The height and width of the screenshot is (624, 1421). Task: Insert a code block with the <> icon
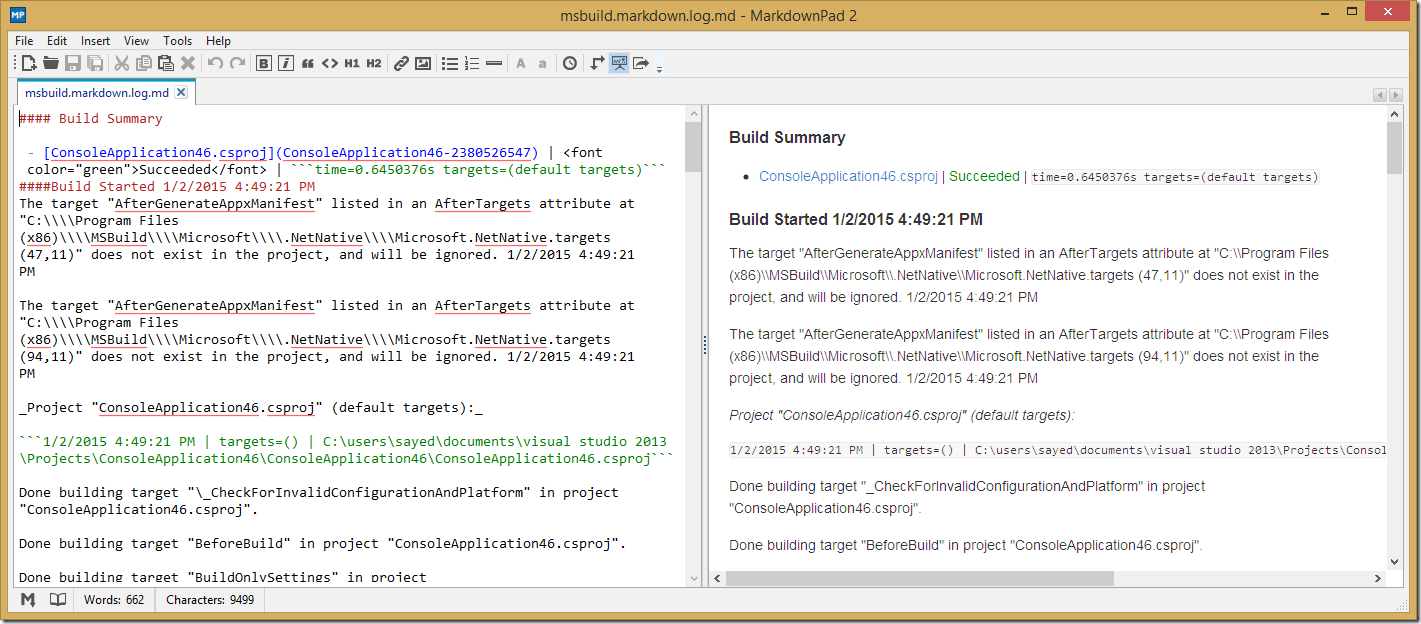point(330,63)
